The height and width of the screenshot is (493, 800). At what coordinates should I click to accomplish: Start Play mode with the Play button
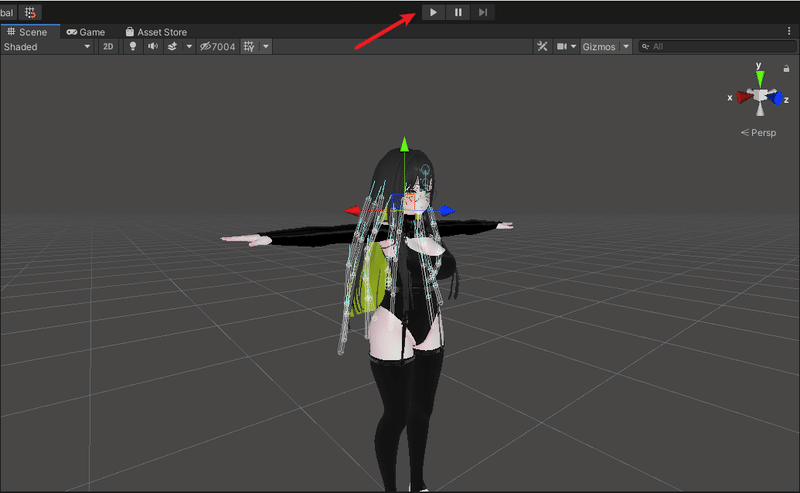(433, 12)
